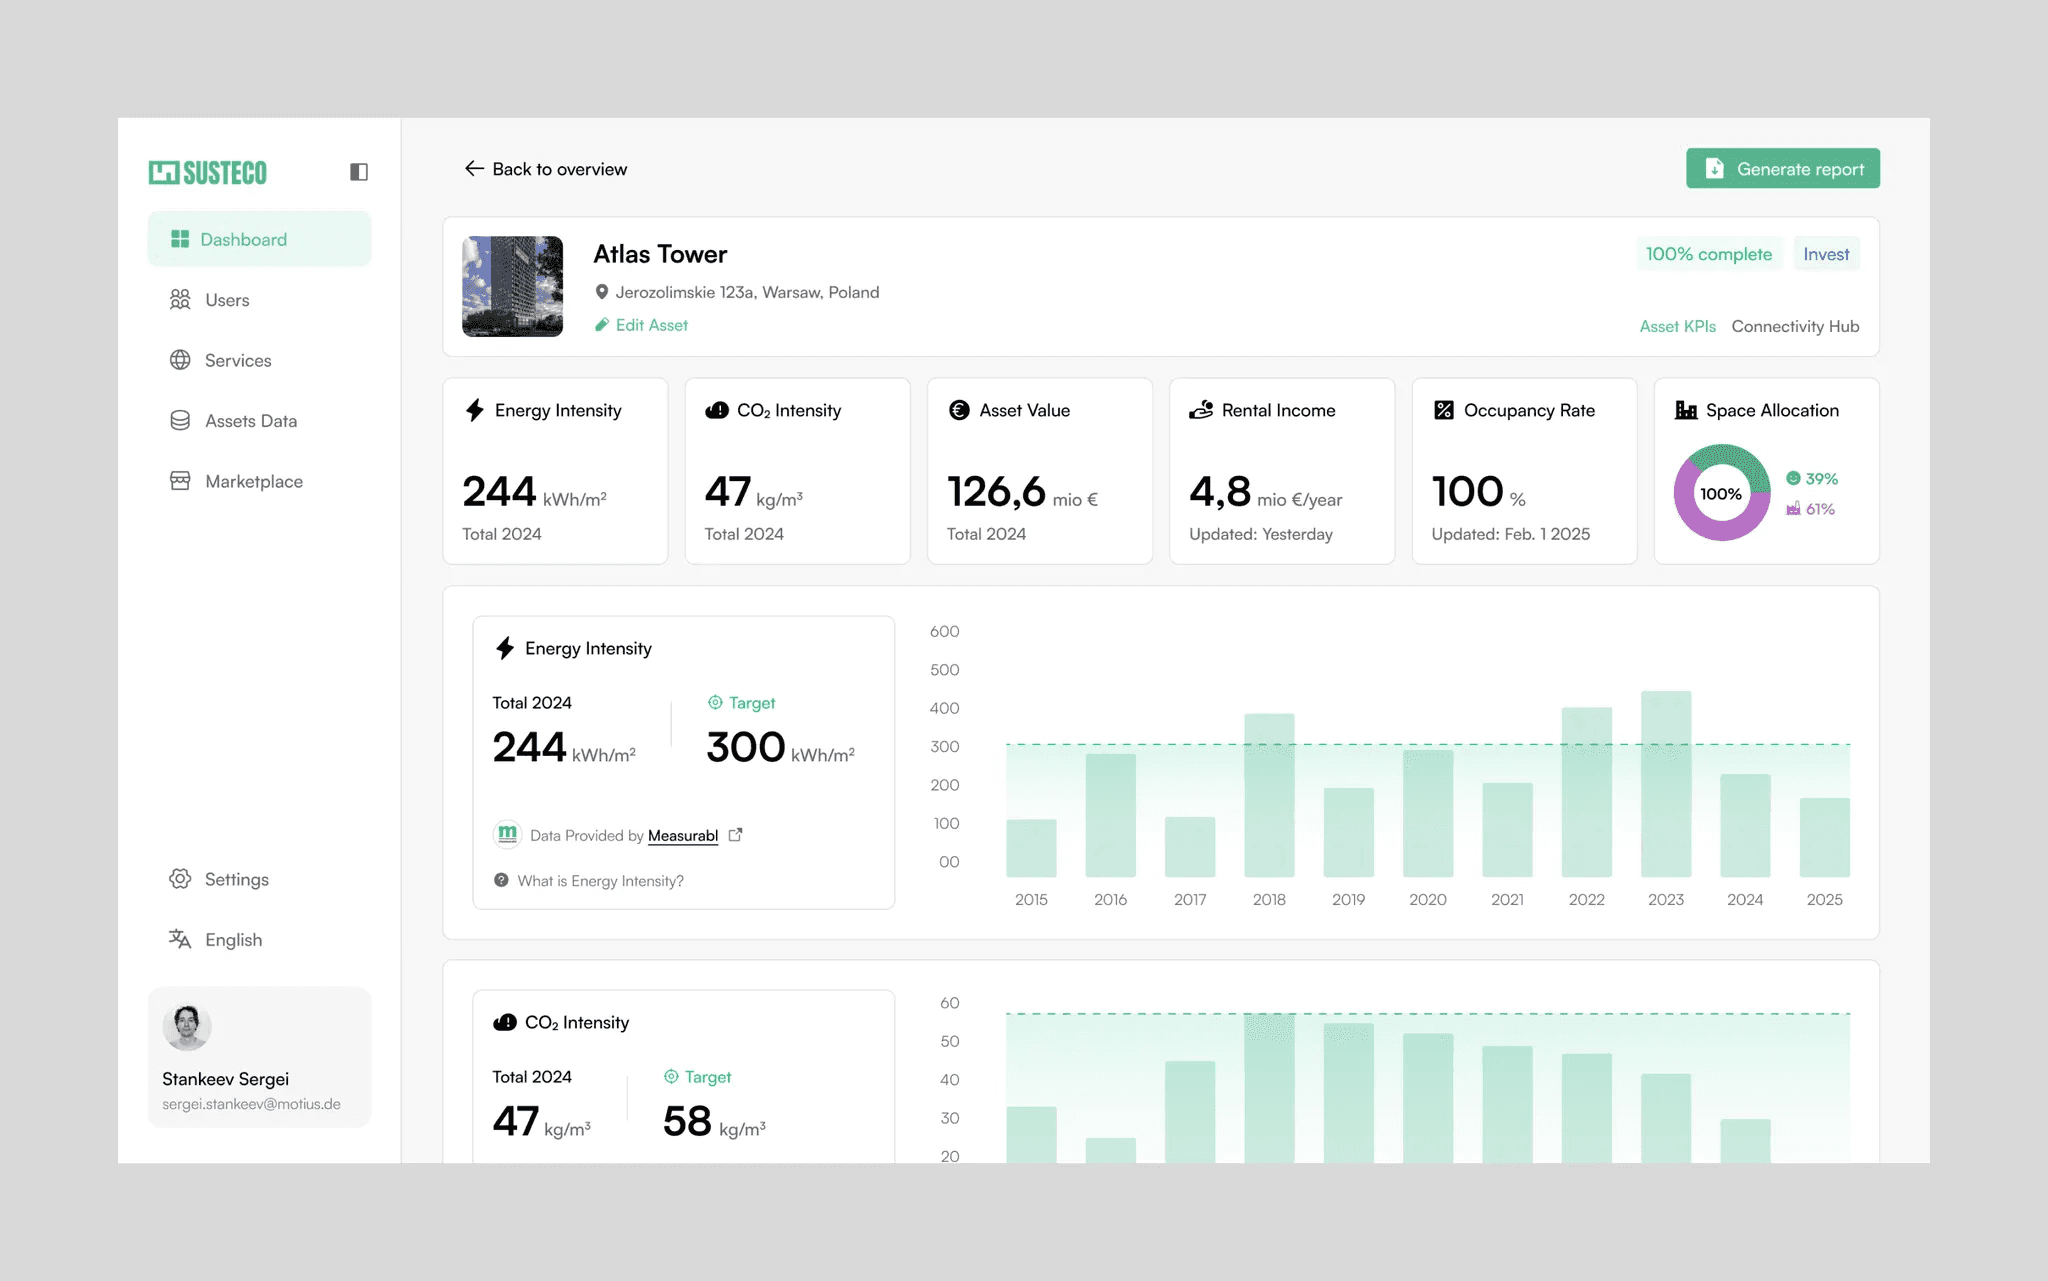Click the Services globe icon

(x=180, y=360)
